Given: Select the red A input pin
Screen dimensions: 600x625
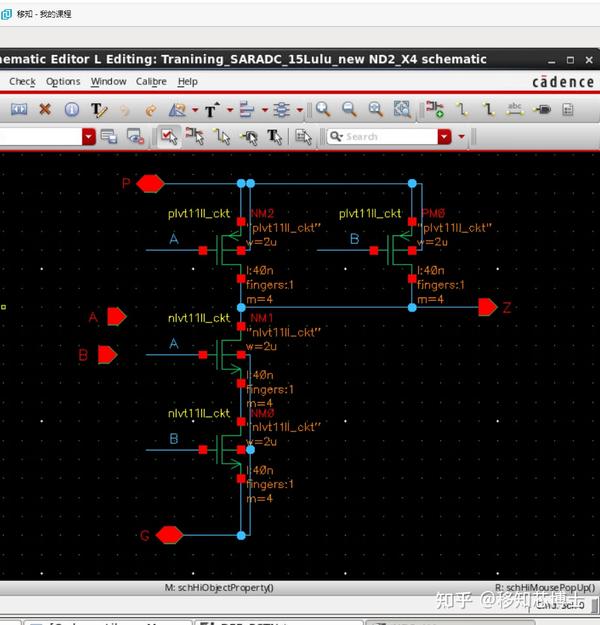Looking at the screenshot, I should pyautogui.click(x=117, y=316).
